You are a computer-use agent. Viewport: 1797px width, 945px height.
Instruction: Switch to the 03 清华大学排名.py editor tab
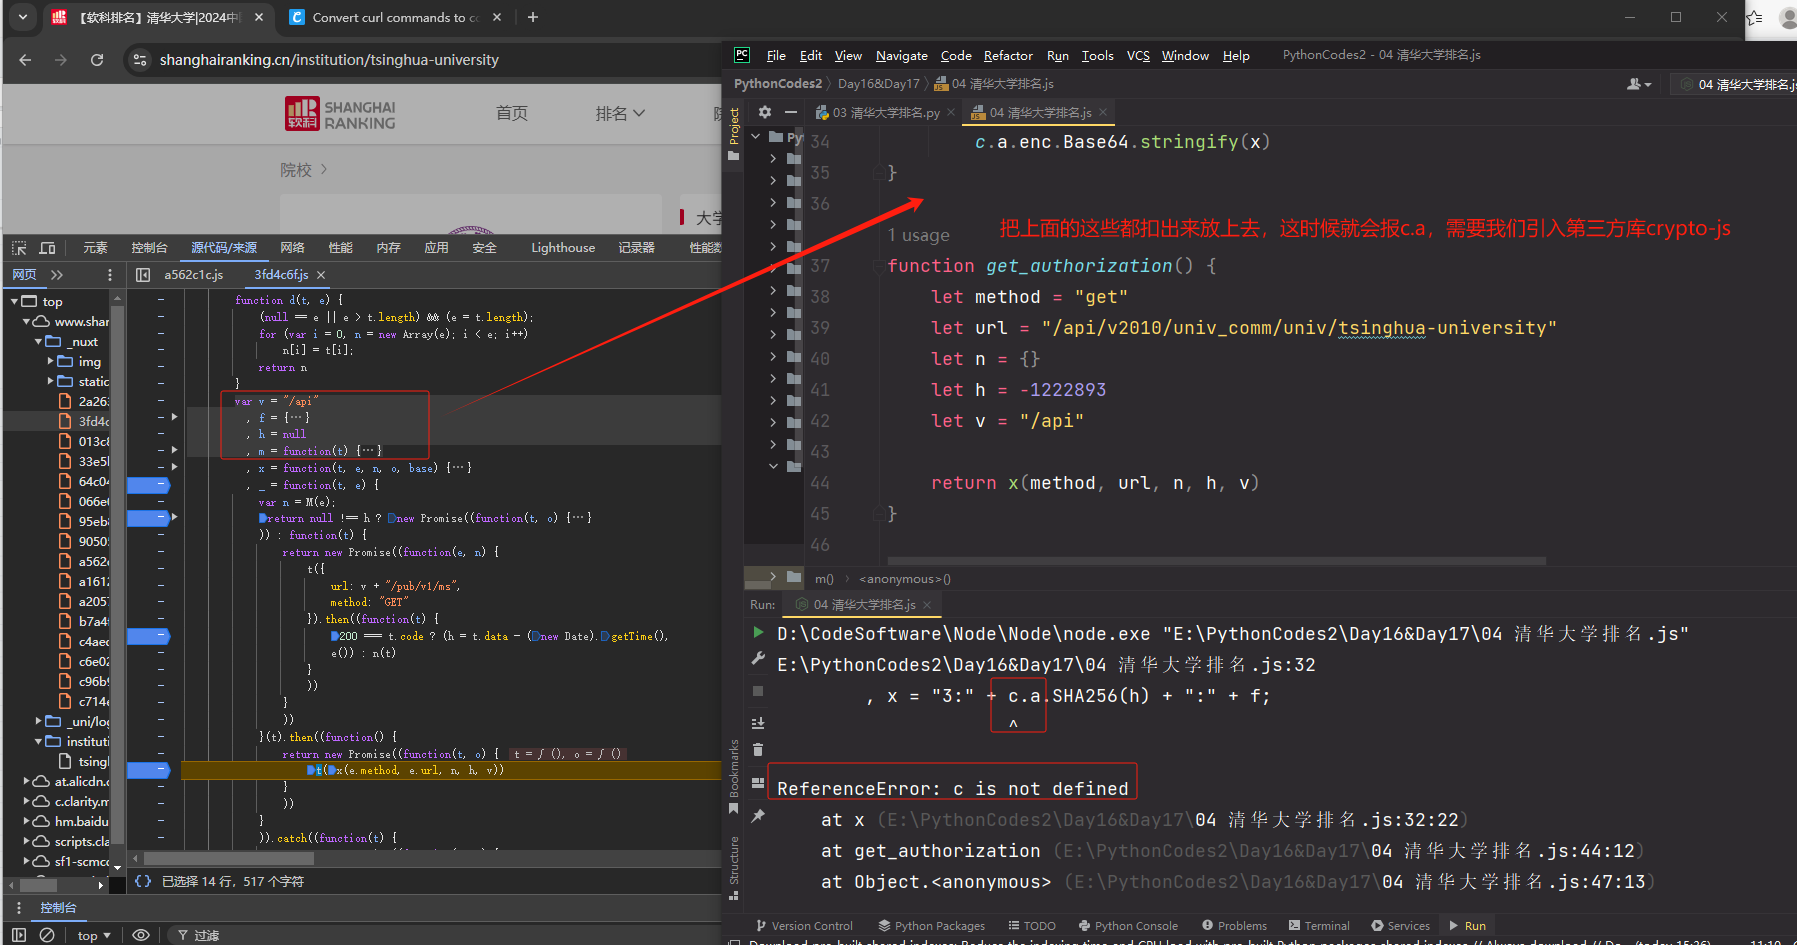point(886,113)
